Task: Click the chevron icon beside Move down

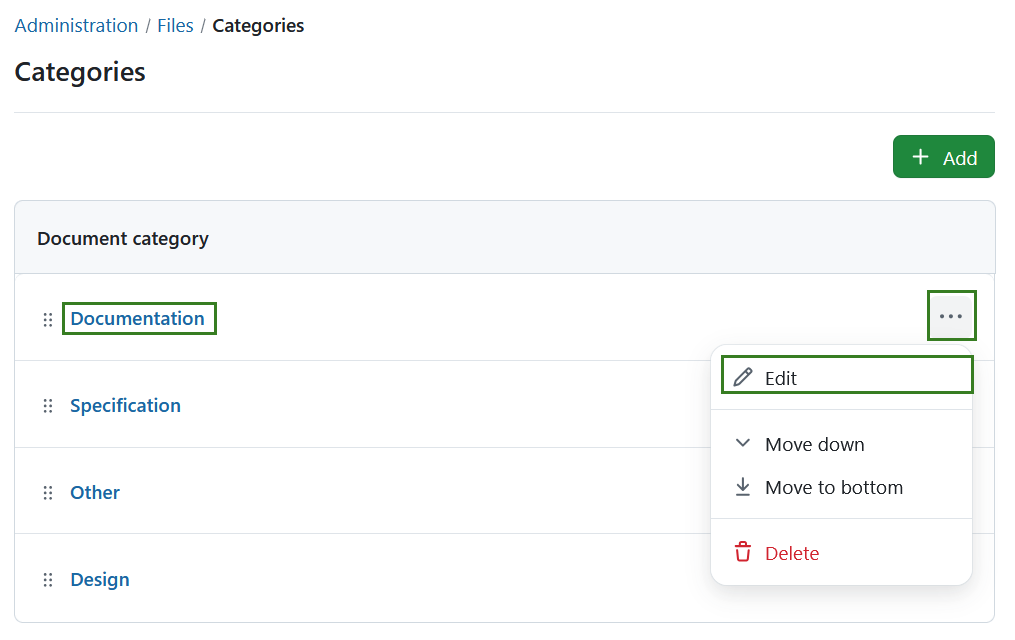Action: pos(743,443)
